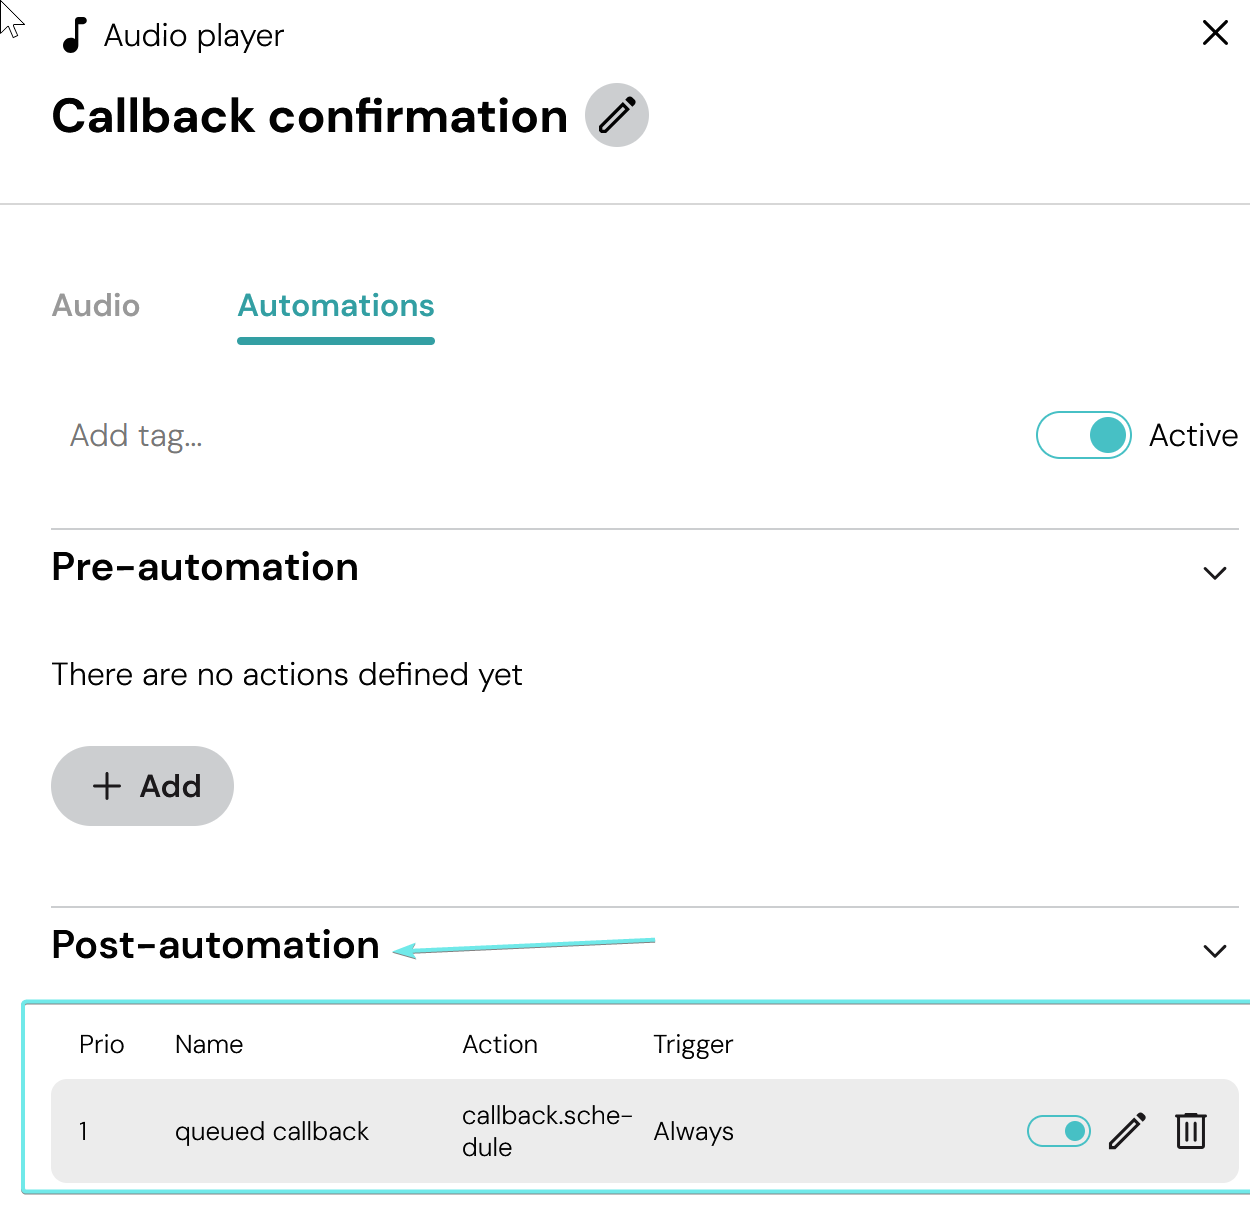Viewport: 1250px width, 1208px height.
Task: Collapse the Pre-automation section
Action: 1215,573
